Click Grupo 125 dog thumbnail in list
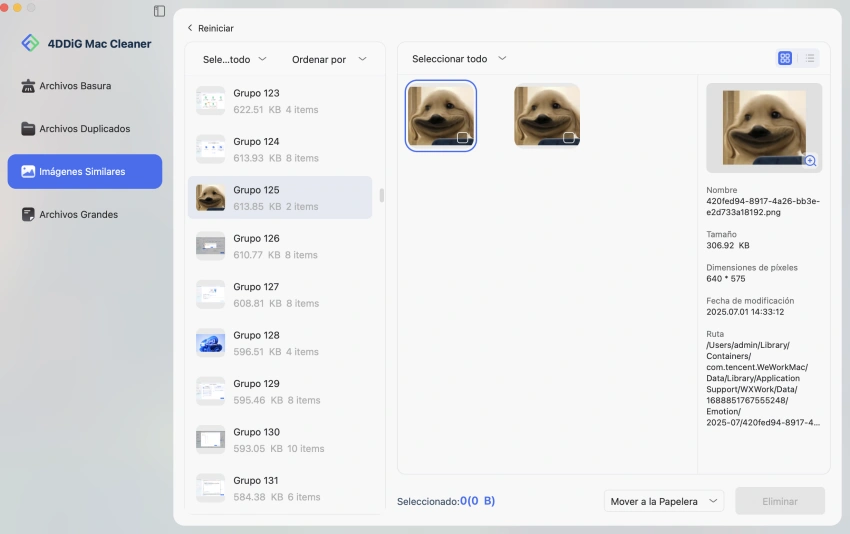Screen dimensions: 850x534 click(x=210, y=197)
